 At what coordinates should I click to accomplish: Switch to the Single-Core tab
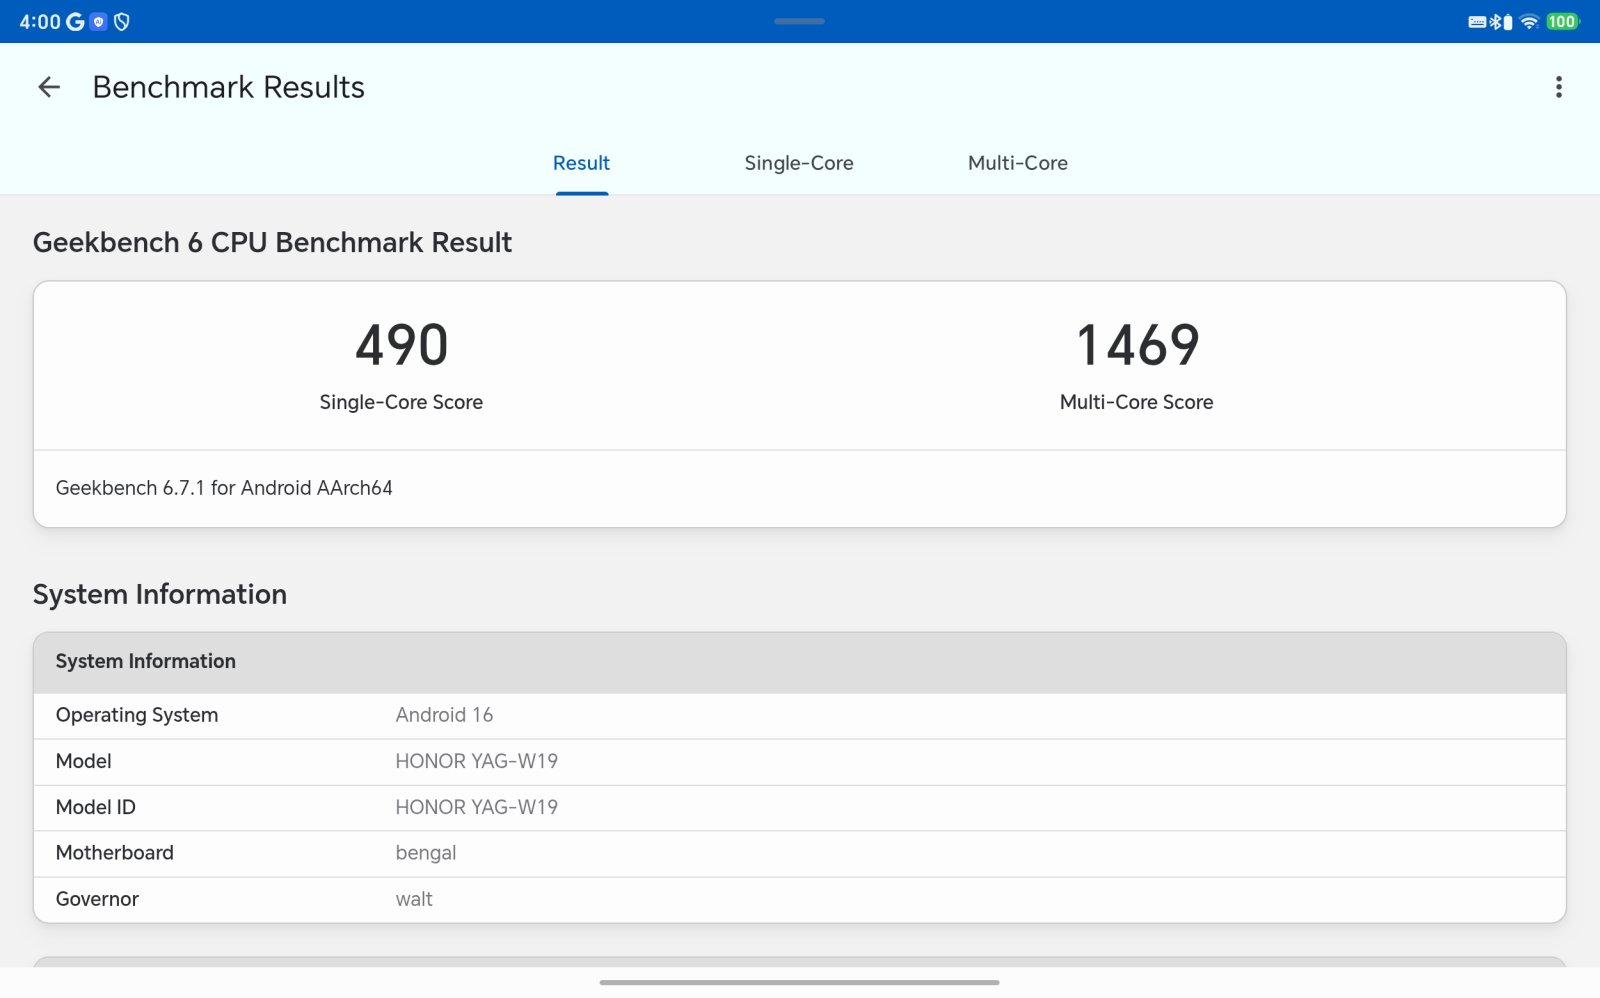[799, 163]
